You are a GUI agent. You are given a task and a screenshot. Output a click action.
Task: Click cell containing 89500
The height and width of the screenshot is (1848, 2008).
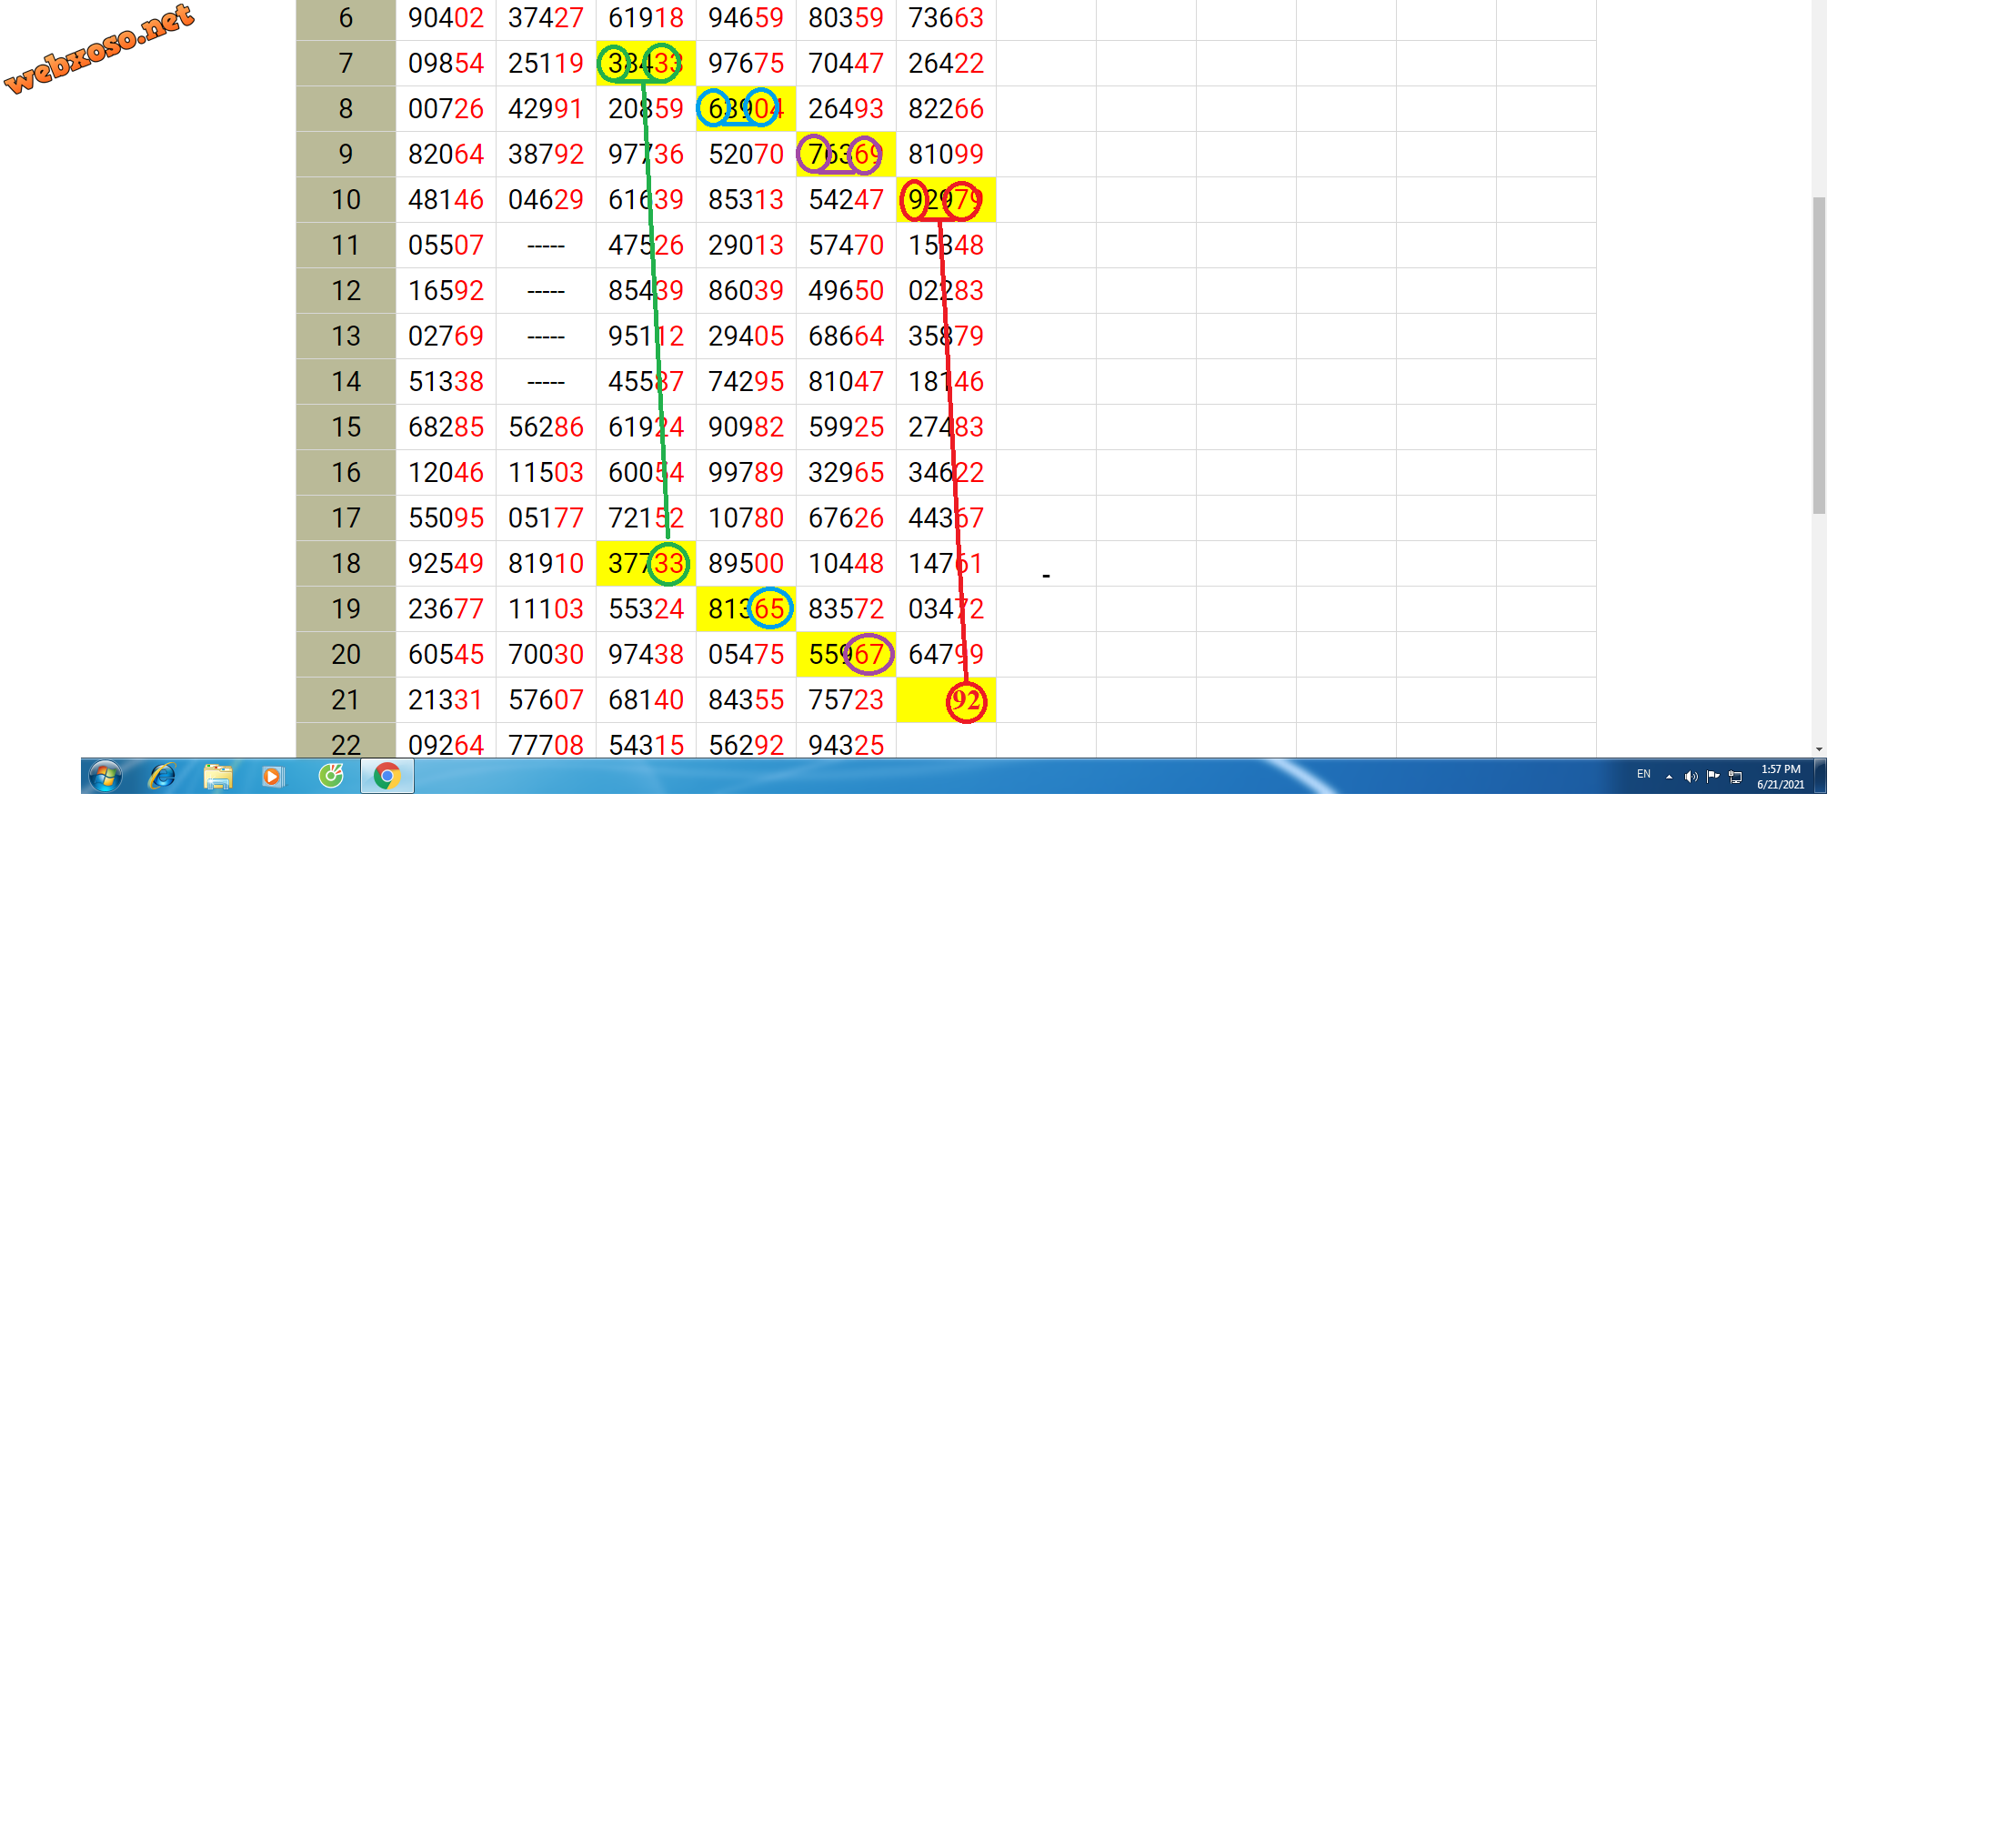coord(746,564)
